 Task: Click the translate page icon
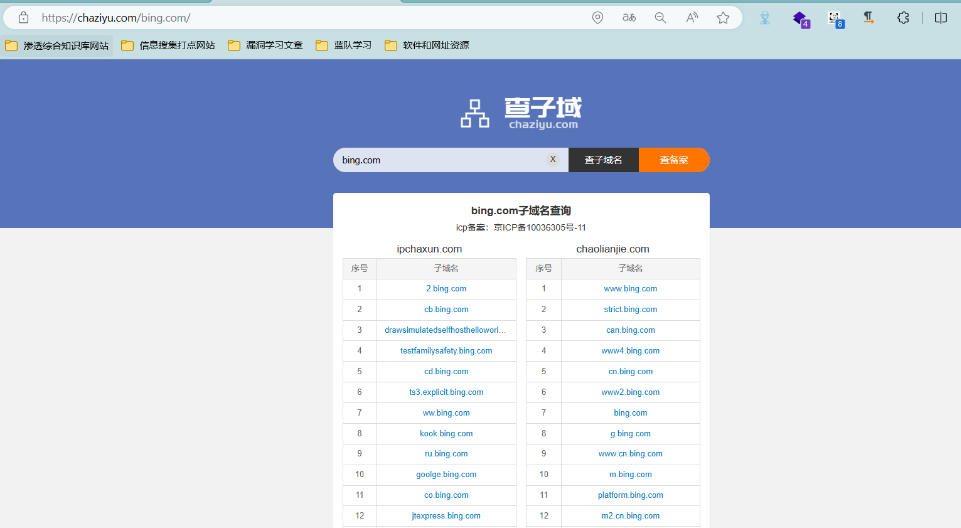click(x=629, y=18)
